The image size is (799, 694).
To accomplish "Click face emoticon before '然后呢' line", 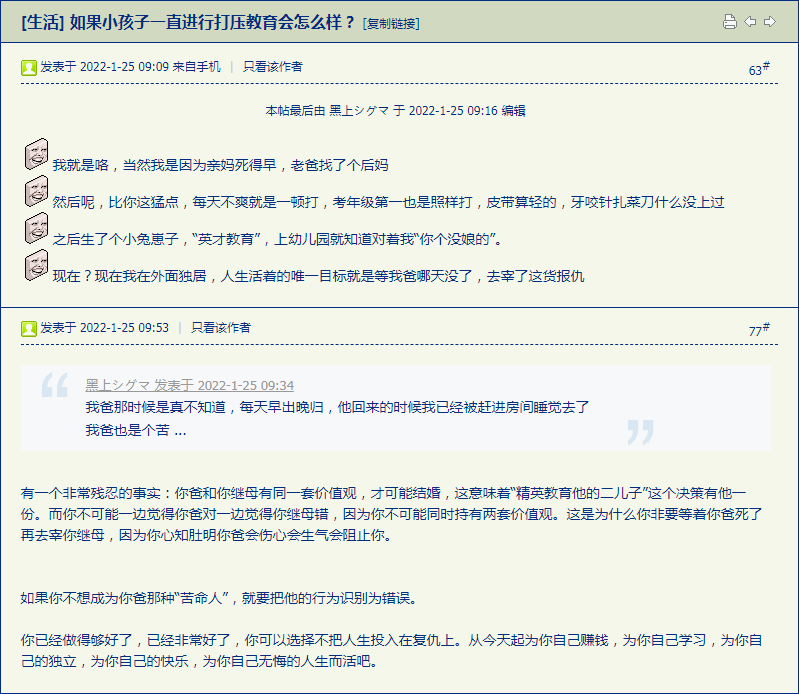I will [x=37, y=191].
